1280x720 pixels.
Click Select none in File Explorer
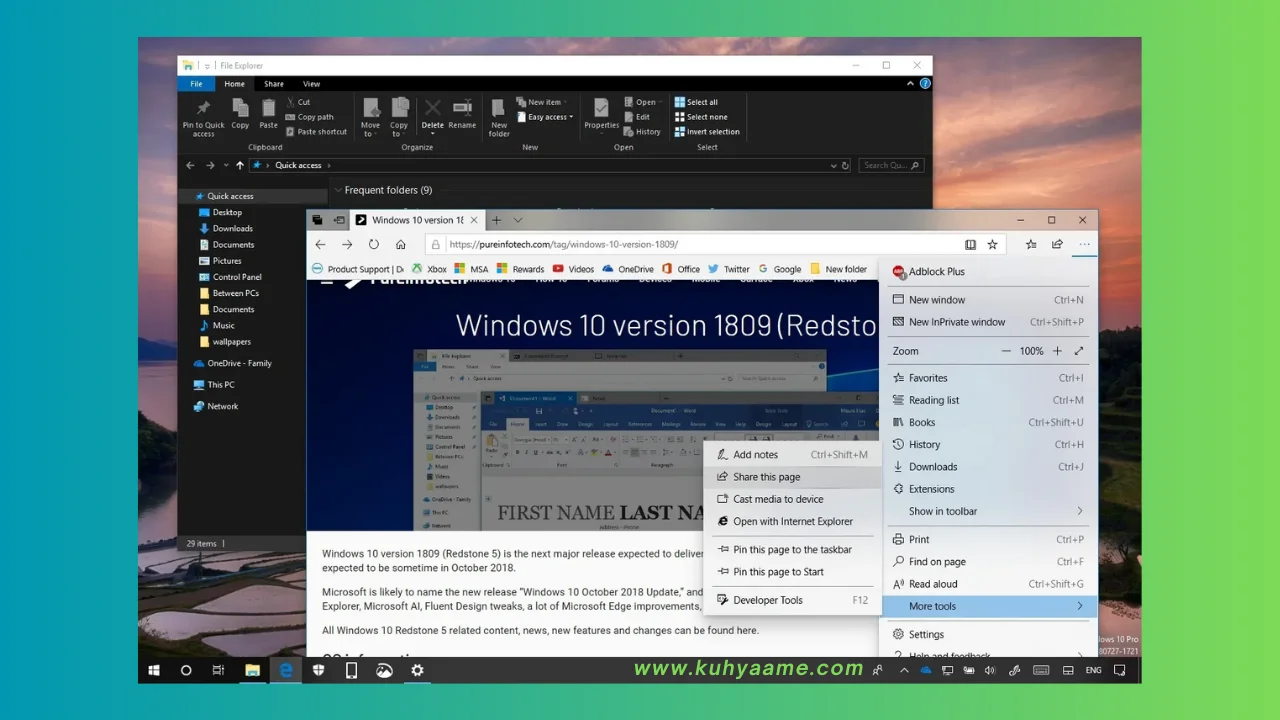click(701, 117)
